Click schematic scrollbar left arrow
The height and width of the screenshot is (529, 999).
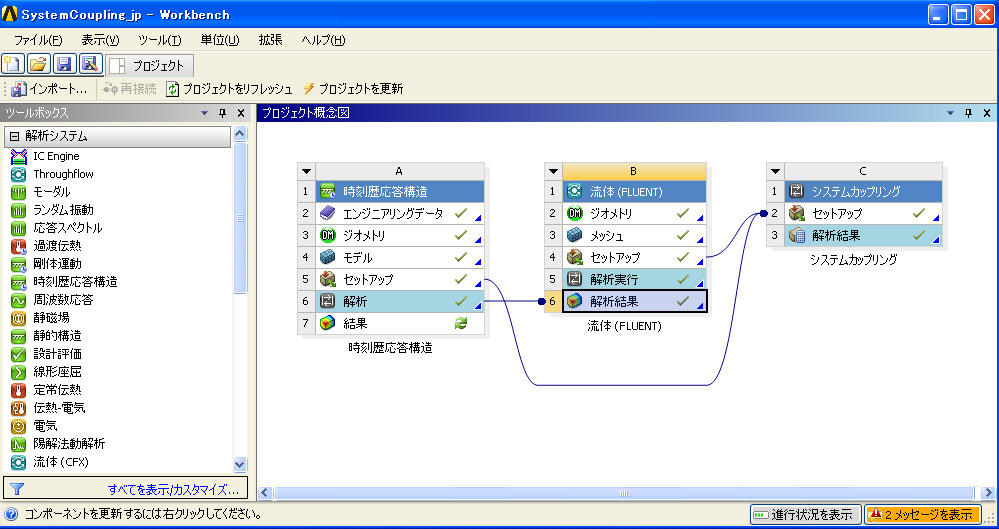pos(265,493)
